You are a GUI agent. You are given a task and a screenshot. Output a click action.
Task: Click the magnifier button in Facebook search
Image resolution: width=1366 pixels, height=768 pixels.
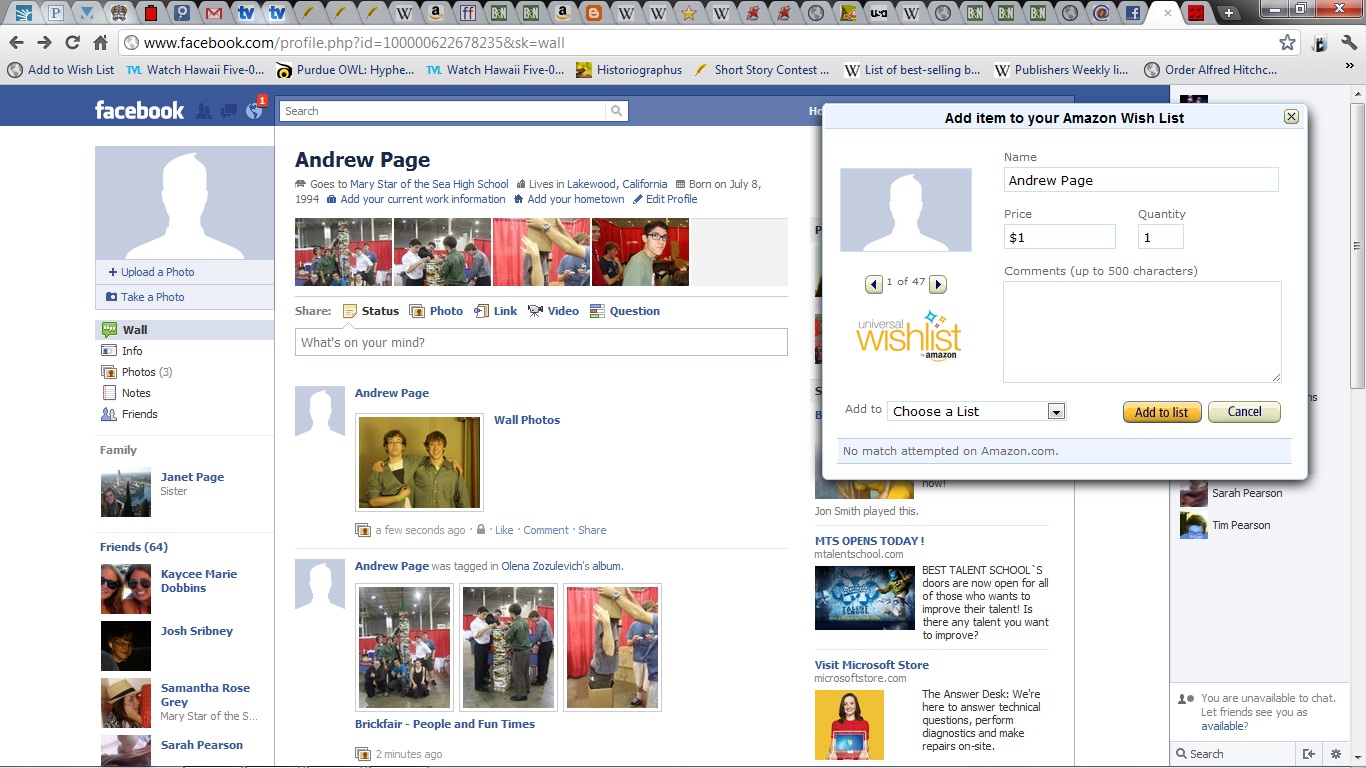point(617,111)
